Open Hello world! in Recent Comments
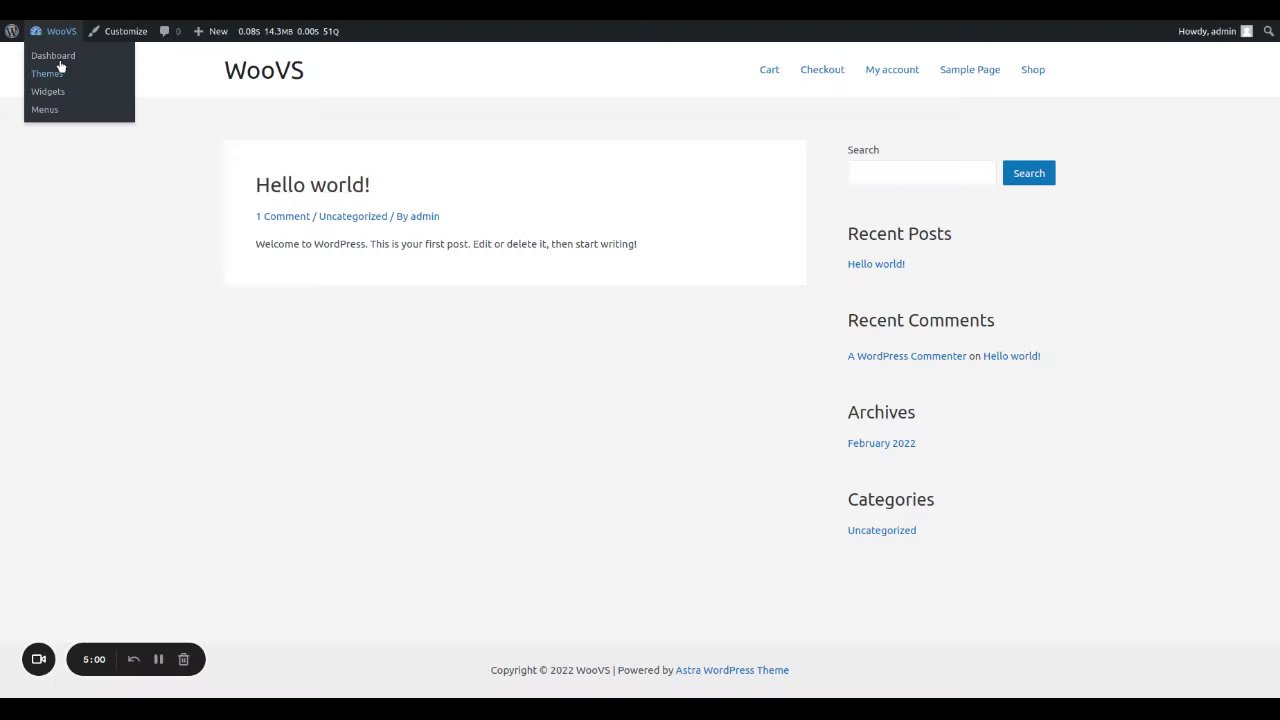 pos(1011,356)
